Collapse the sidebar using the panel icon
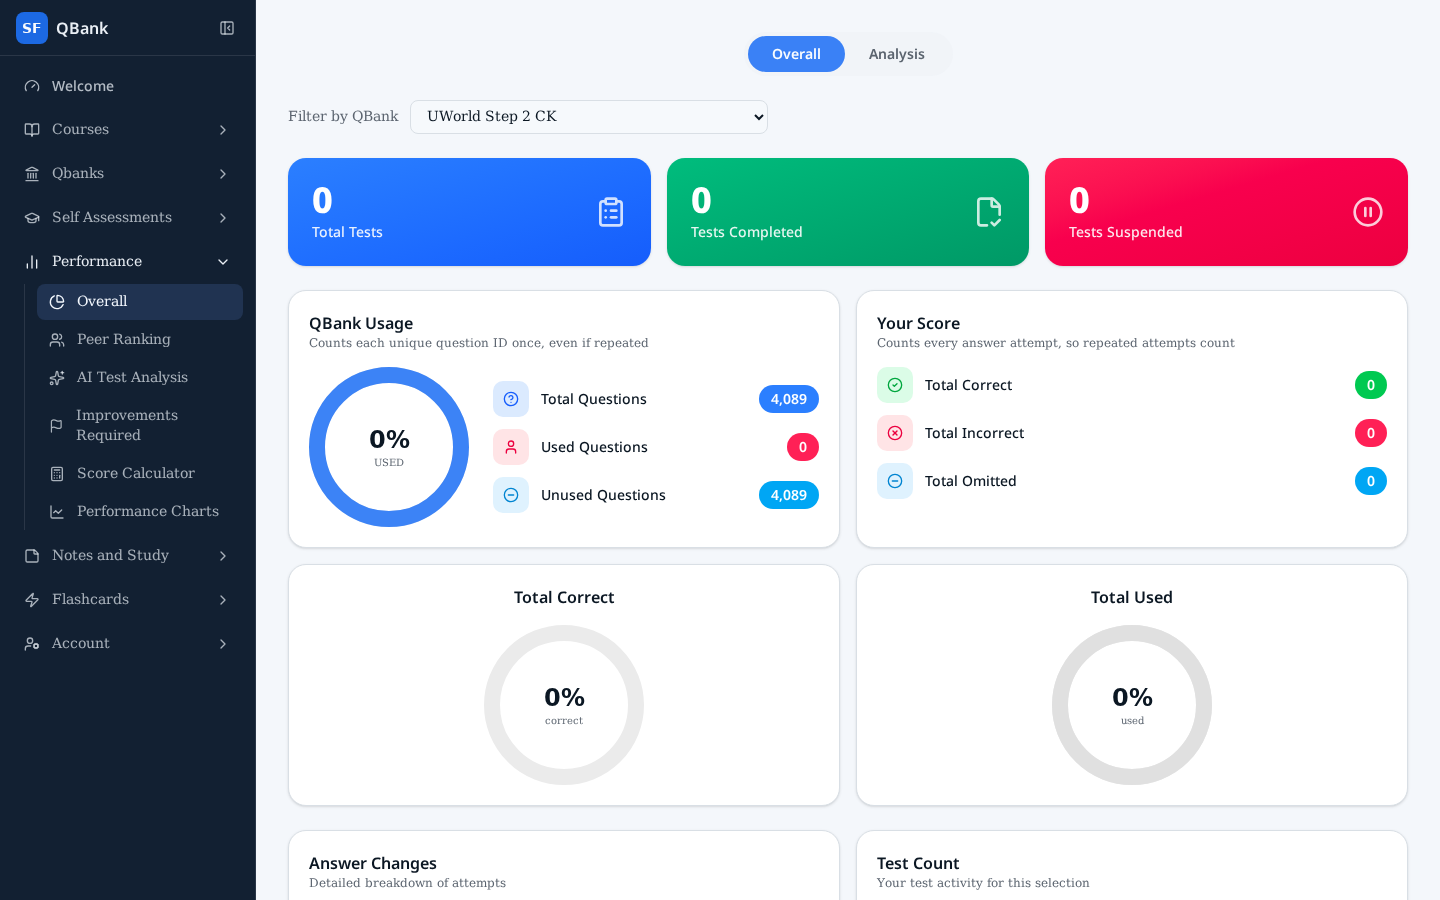Screen dimensions: 1440x900 (227, 28)
